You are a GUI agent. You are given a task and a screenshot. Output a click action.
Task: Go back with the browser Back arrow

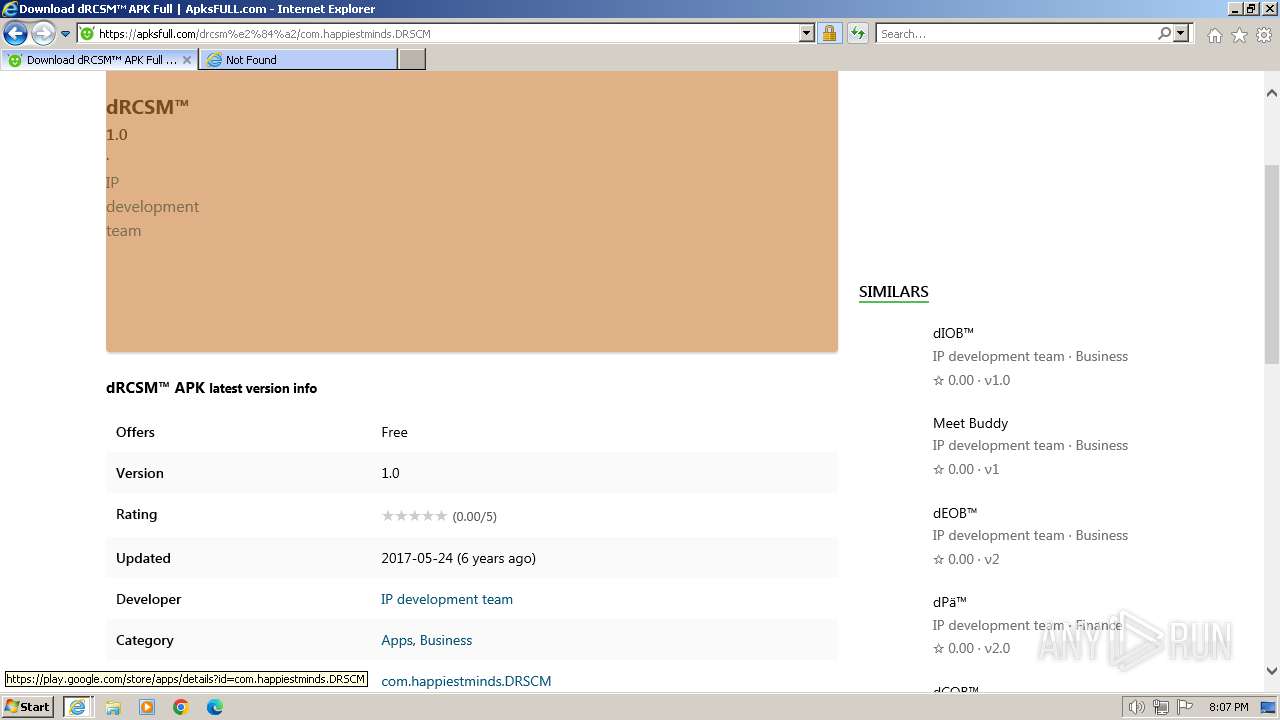[x=15, y=34]
